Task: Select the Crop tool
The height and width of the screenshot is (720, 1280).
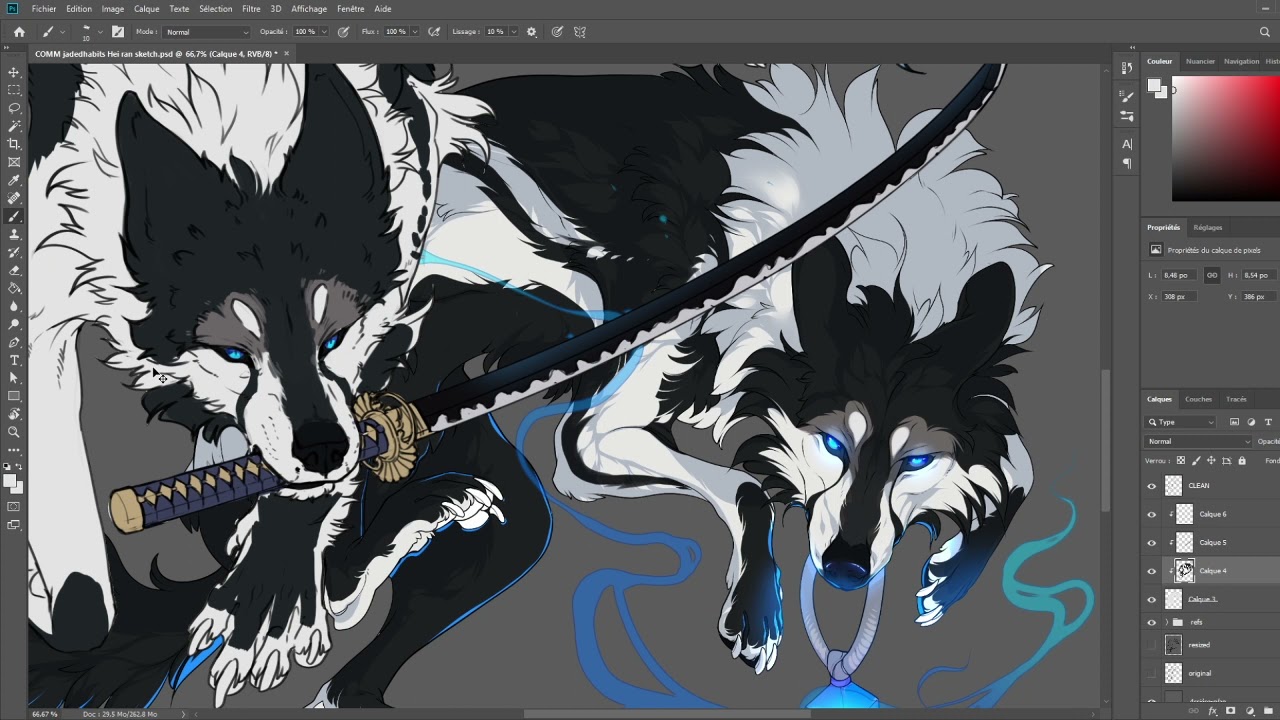Action: click(14, 145)
